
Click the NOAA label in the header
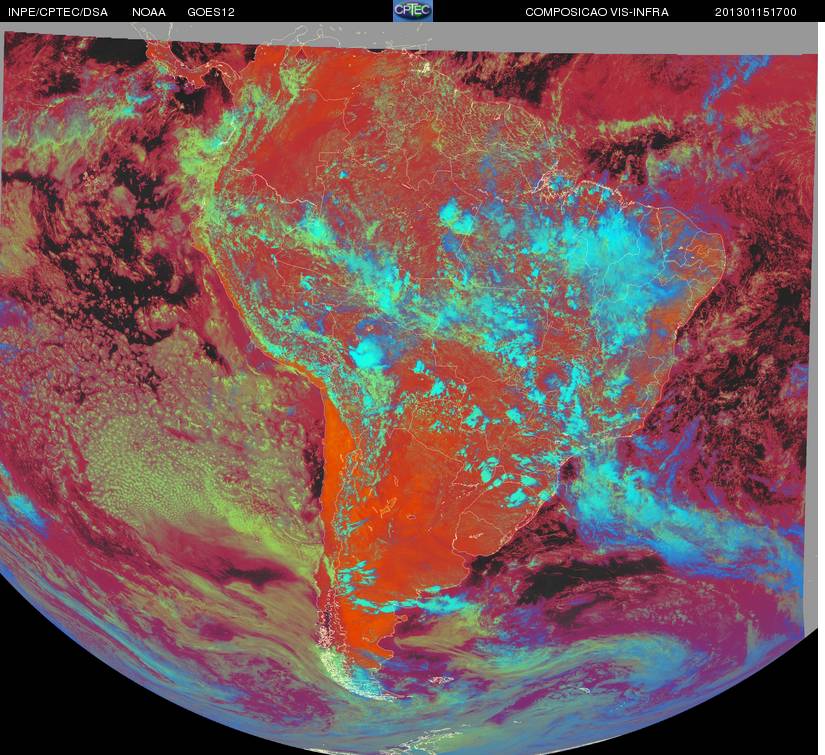[x=149, y=12]
